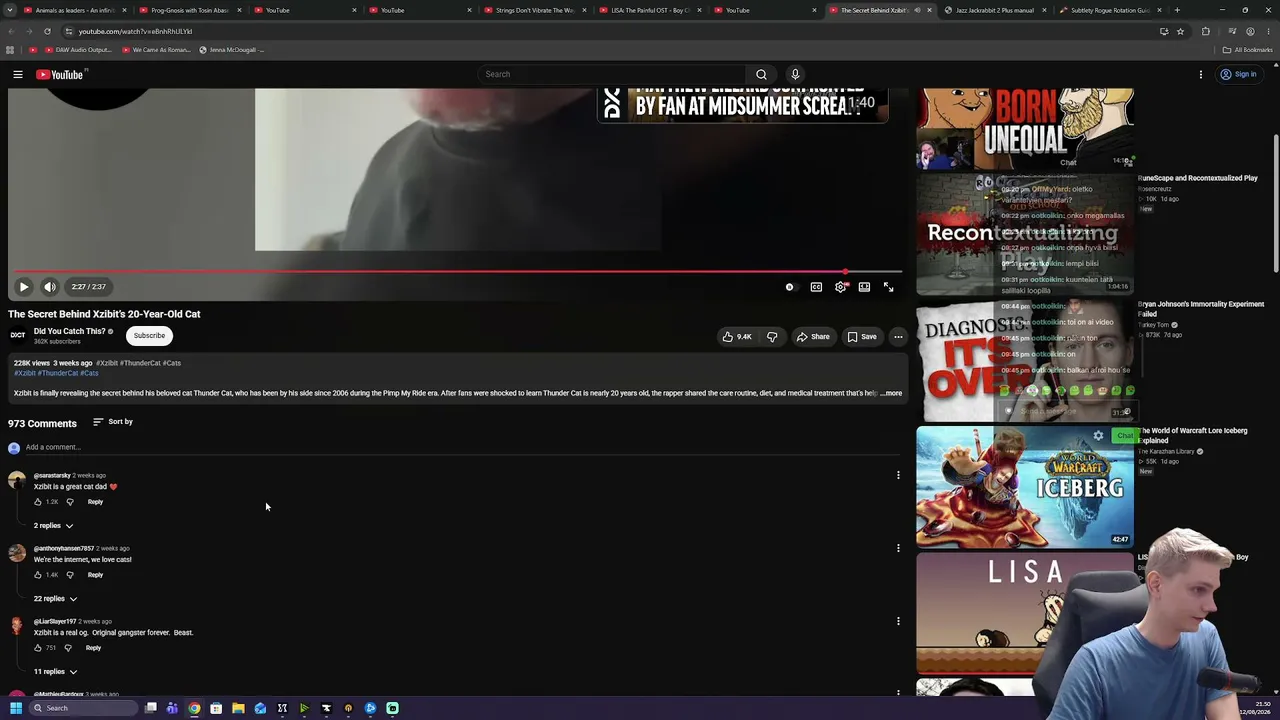
Task: Open YouTube settings three-dot menu in header
Action: (1201, 74)
